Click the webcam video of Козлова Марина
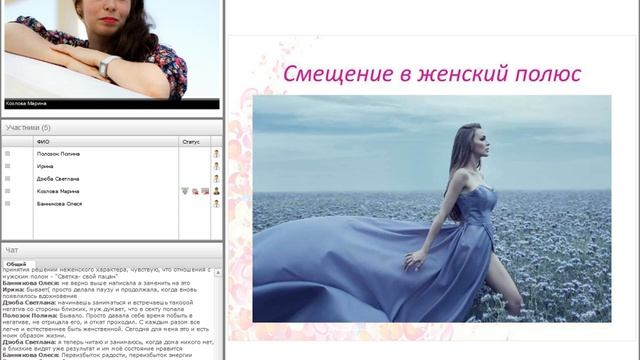The image size is (640, 360). 112,49
